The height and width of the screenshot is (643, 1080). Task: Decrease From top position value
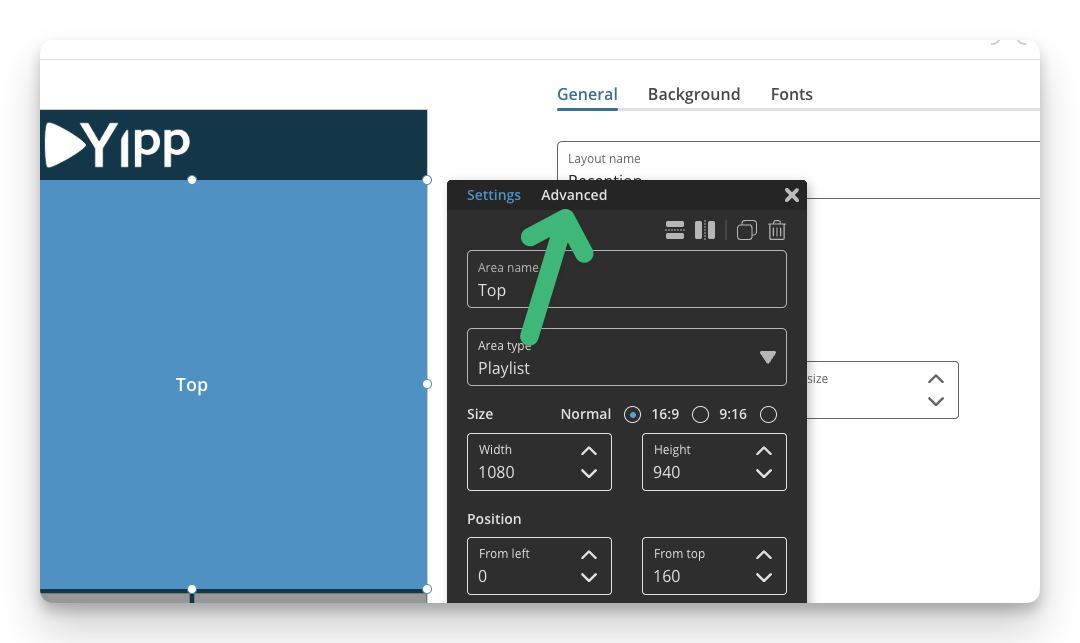[764, 577]
